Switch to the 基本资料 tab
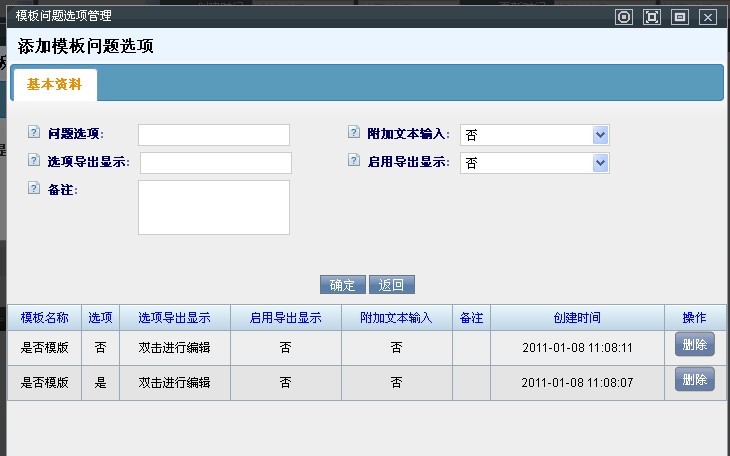The image size is (730, 456). coord(54,84)
